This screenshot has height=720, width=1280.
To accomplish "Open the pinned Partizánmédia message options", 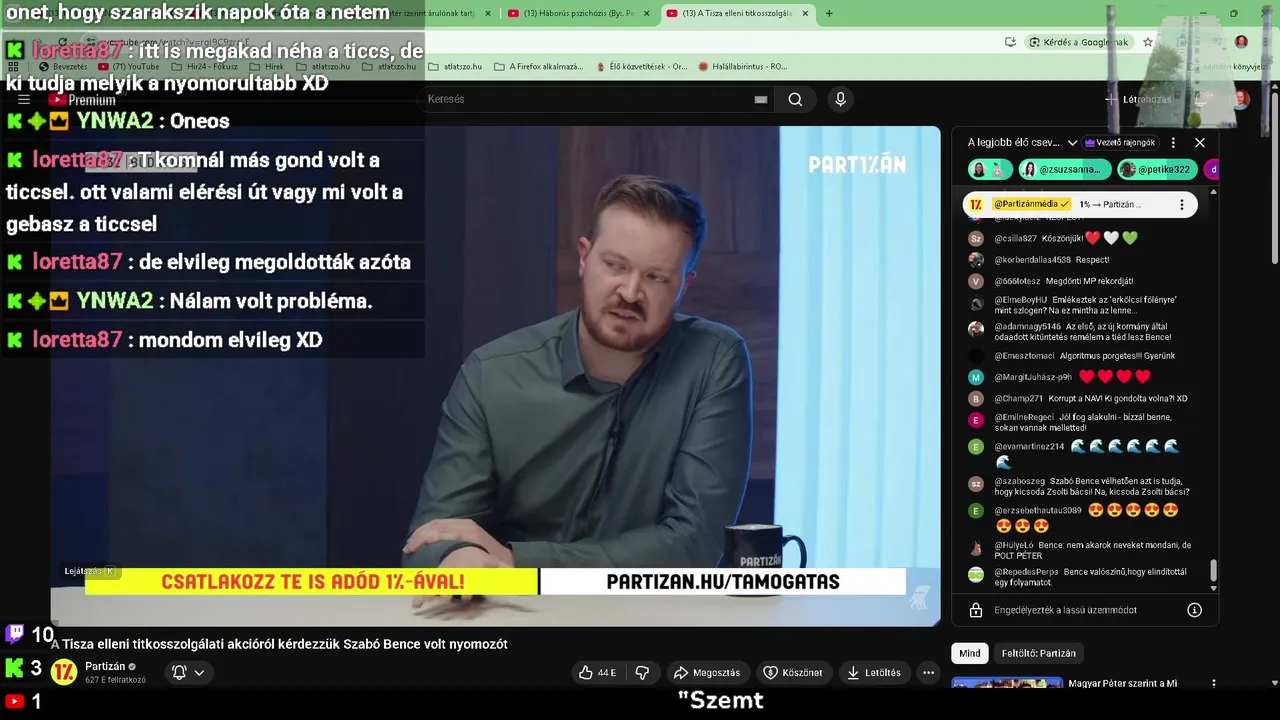I will [1182, 204].
